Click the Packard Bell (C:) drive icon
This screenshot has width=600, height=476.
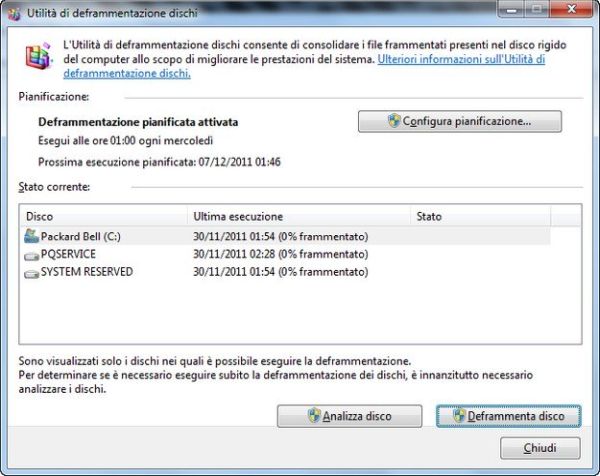coord(31,236)
